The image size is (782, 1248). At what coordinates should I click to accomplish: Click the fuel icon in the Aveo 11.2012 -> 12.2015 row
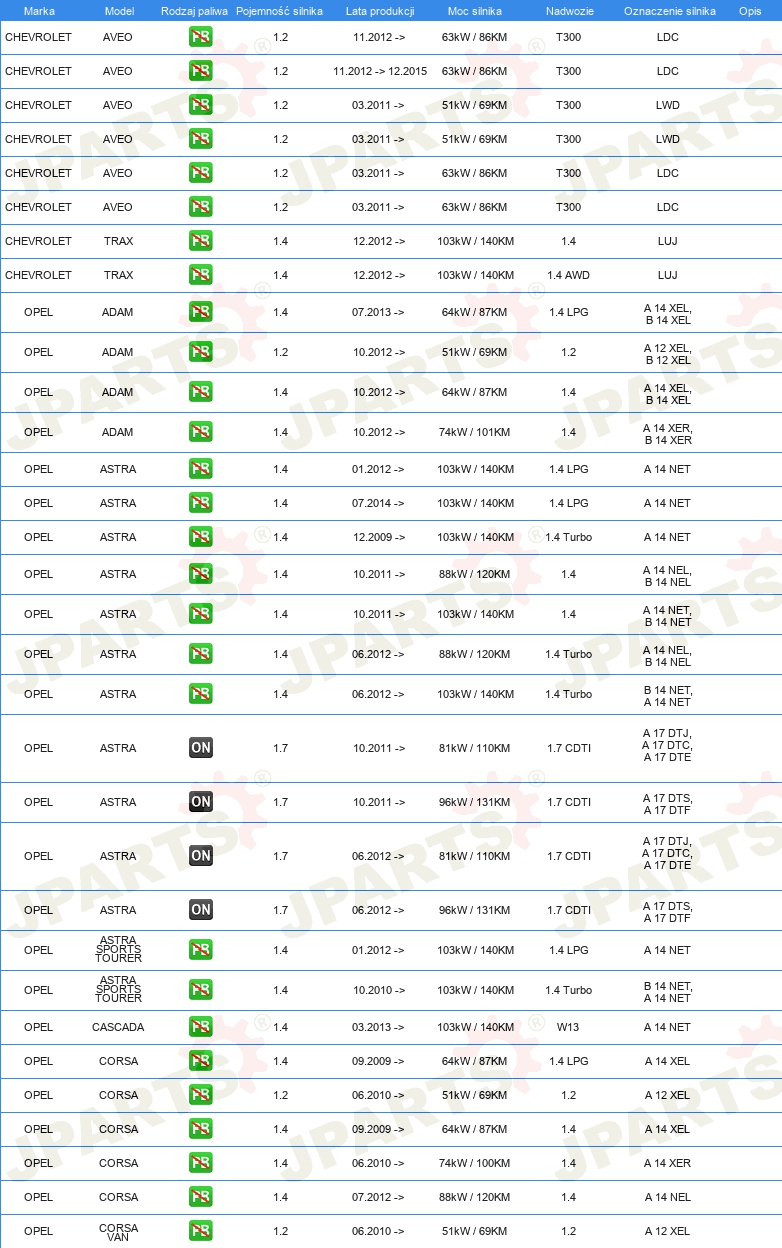[201, 70]
